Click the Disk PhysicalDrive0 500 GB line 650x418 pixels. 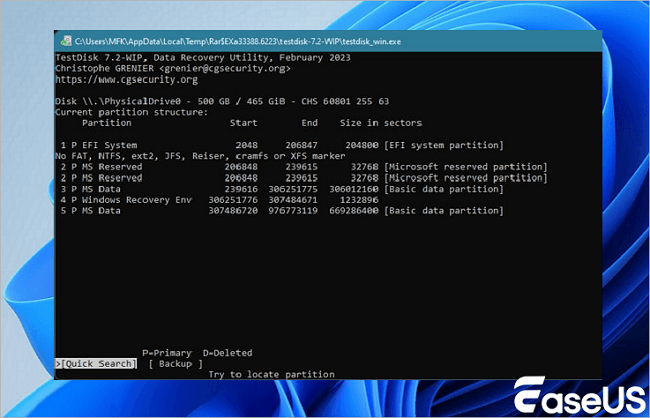pyautogui.click(x=222, y=101)
